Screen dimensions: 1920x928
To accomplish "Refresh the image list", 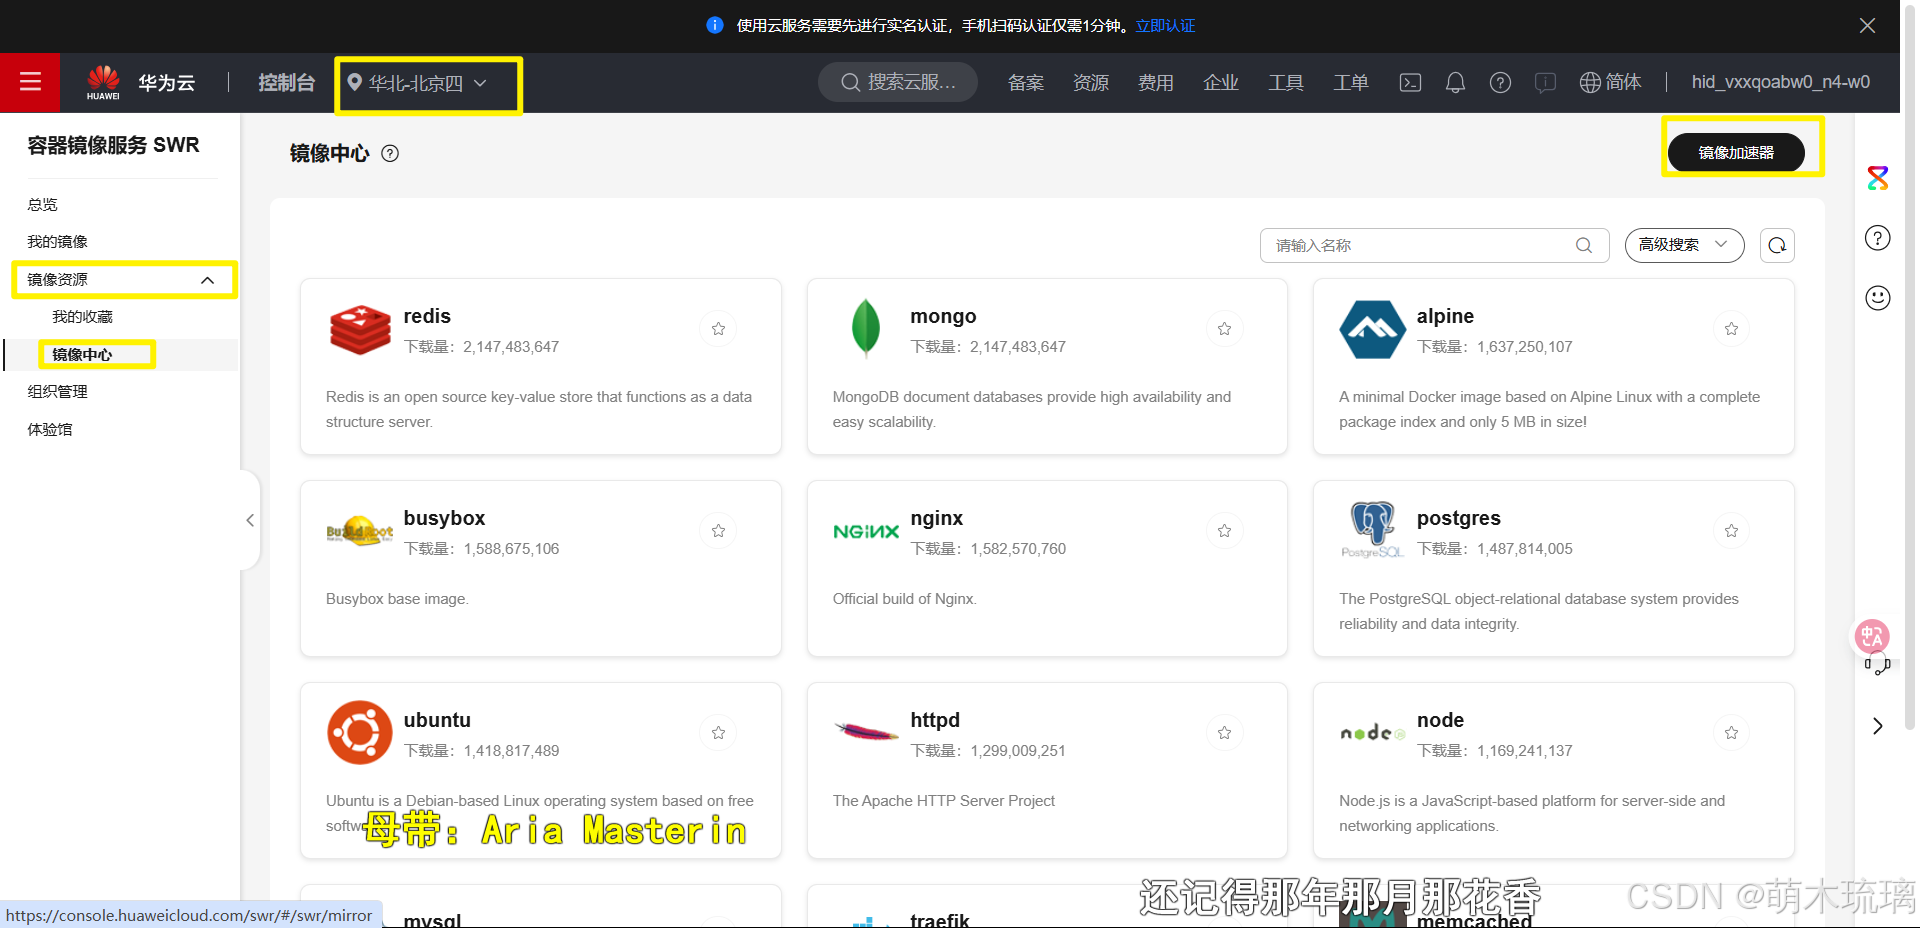I will coord(1777,245).
